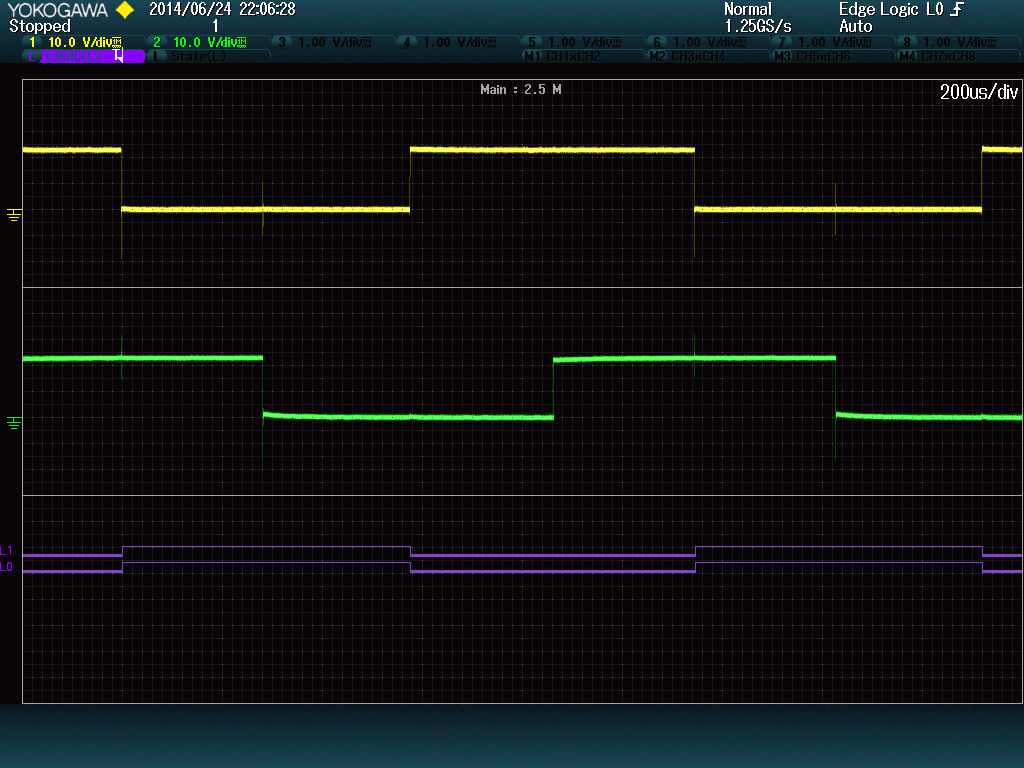Select the channel 6 1.00 V/div tab

point(709,42)
